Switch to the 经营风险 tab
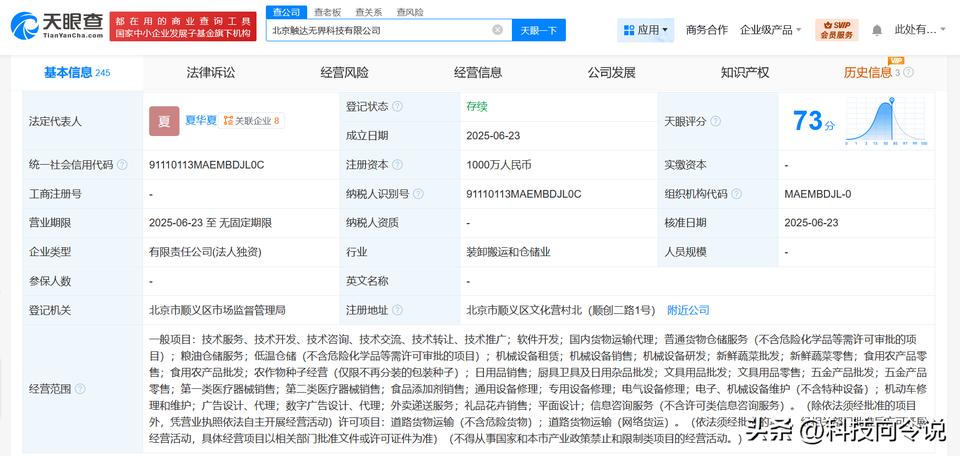960x456 pixels. point(345,73)
